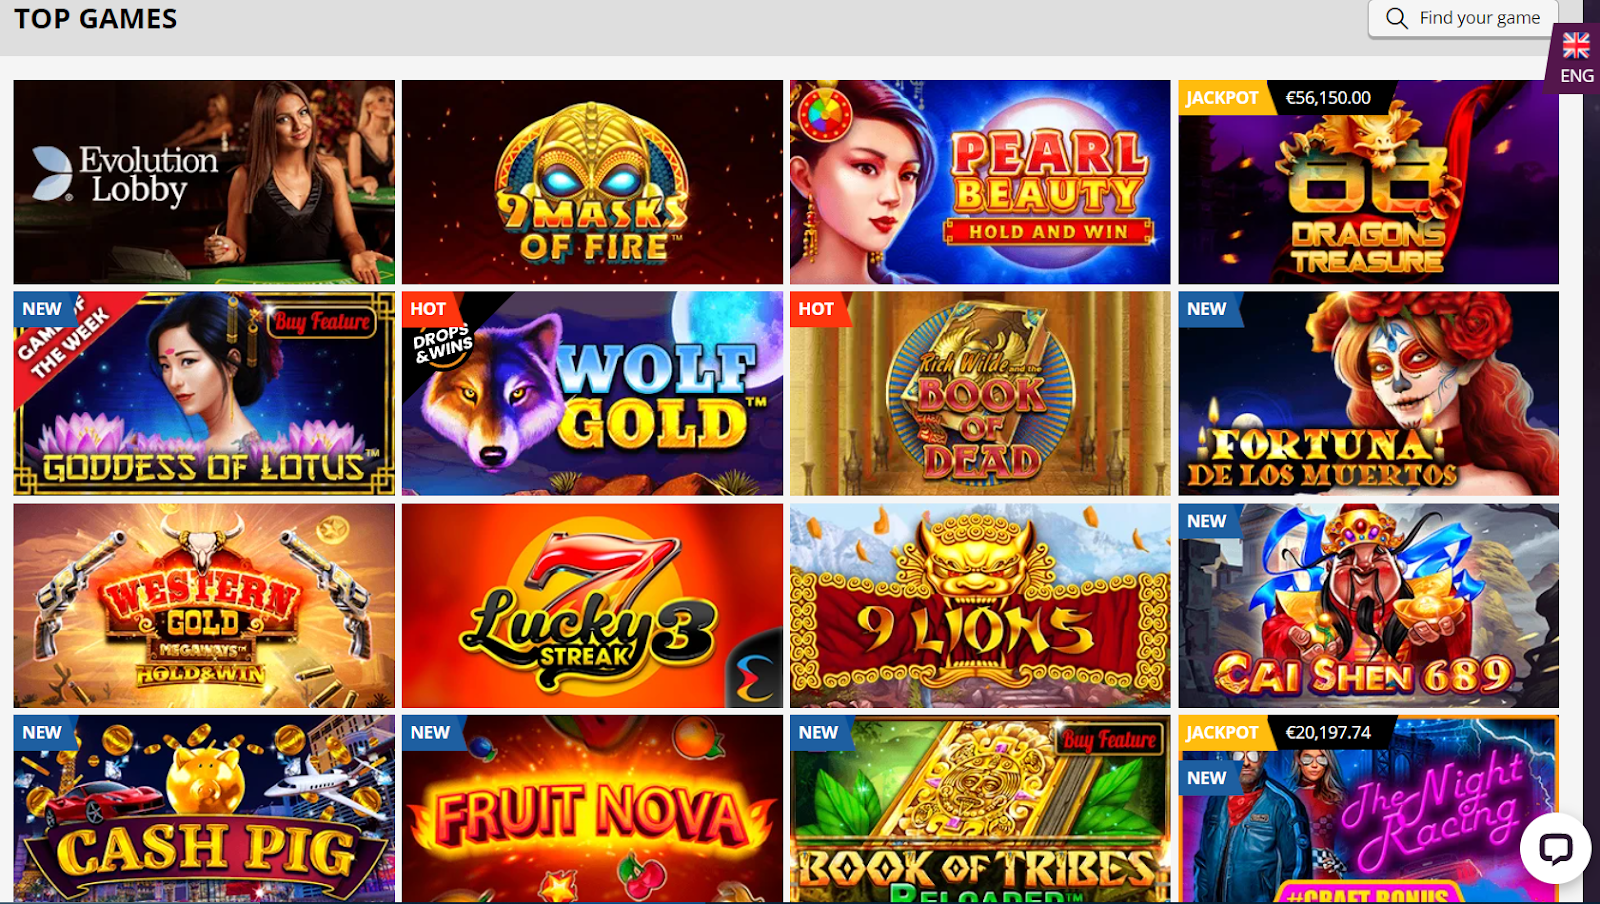Open Western Gold Megaways tile
Image resolution: width=1600 pixels, height=904 pixels.
(x=204, y=605)
